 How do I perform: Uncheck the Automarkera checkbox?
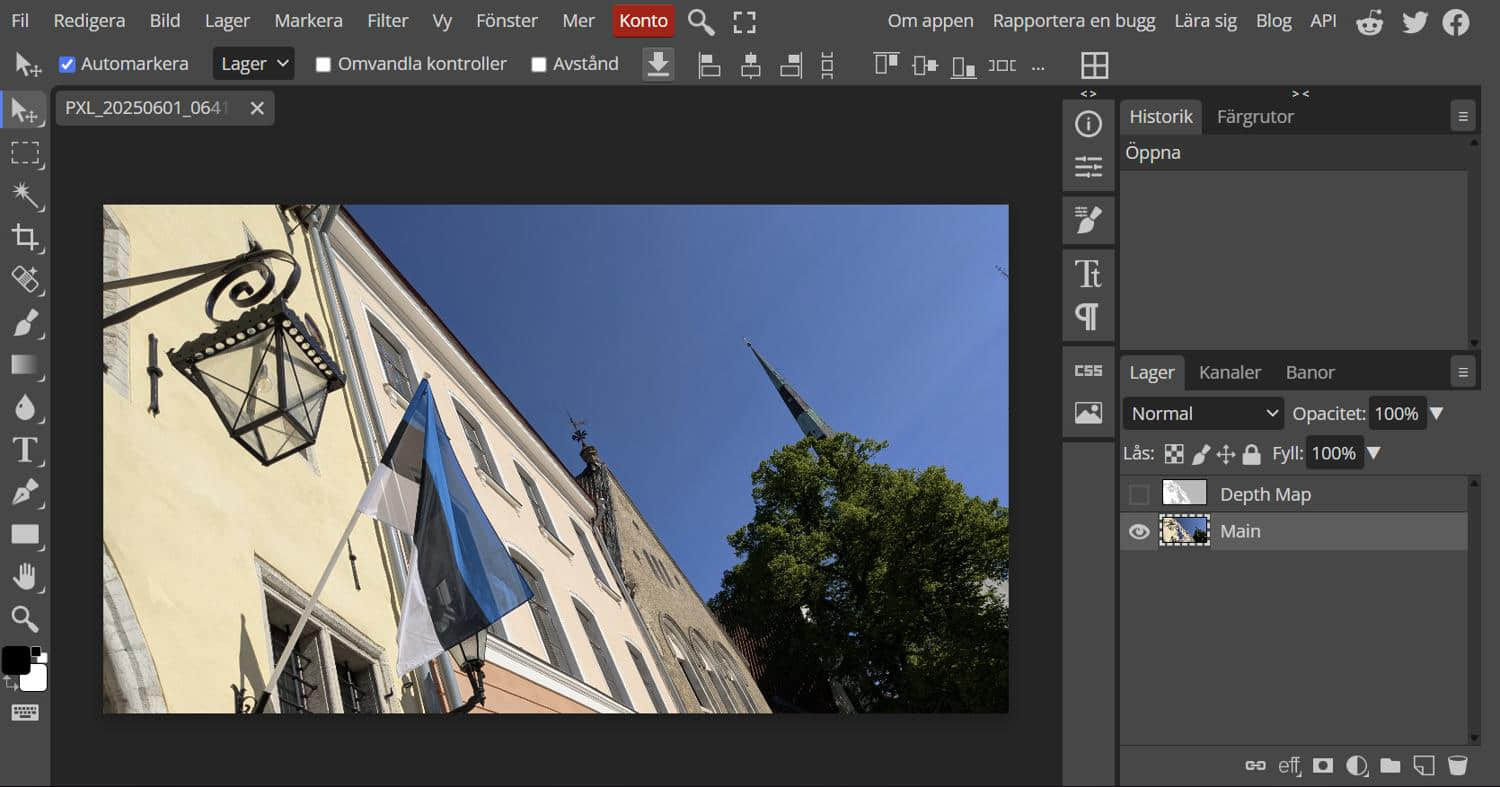(67, 64)
